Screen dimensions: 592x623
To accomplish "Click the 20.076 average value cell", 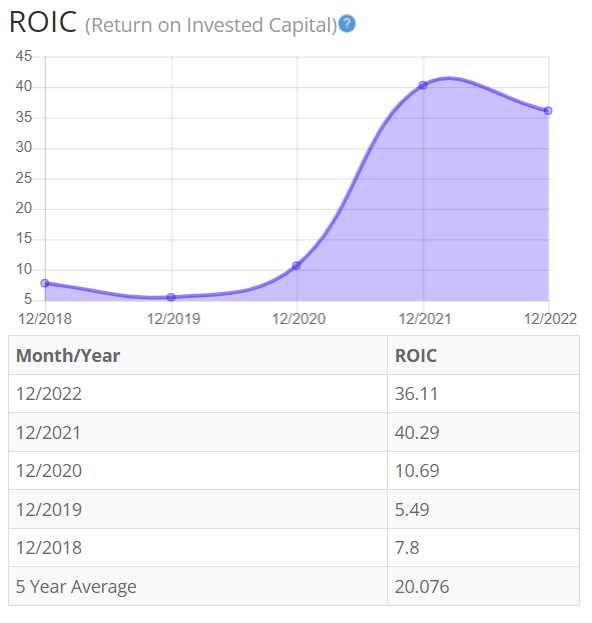I will [484, 586].
